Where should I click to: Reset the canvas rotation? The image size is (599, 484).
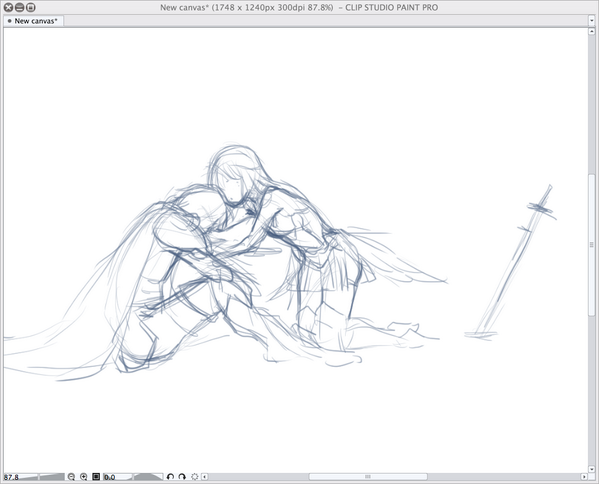click(x=194, y=477)
